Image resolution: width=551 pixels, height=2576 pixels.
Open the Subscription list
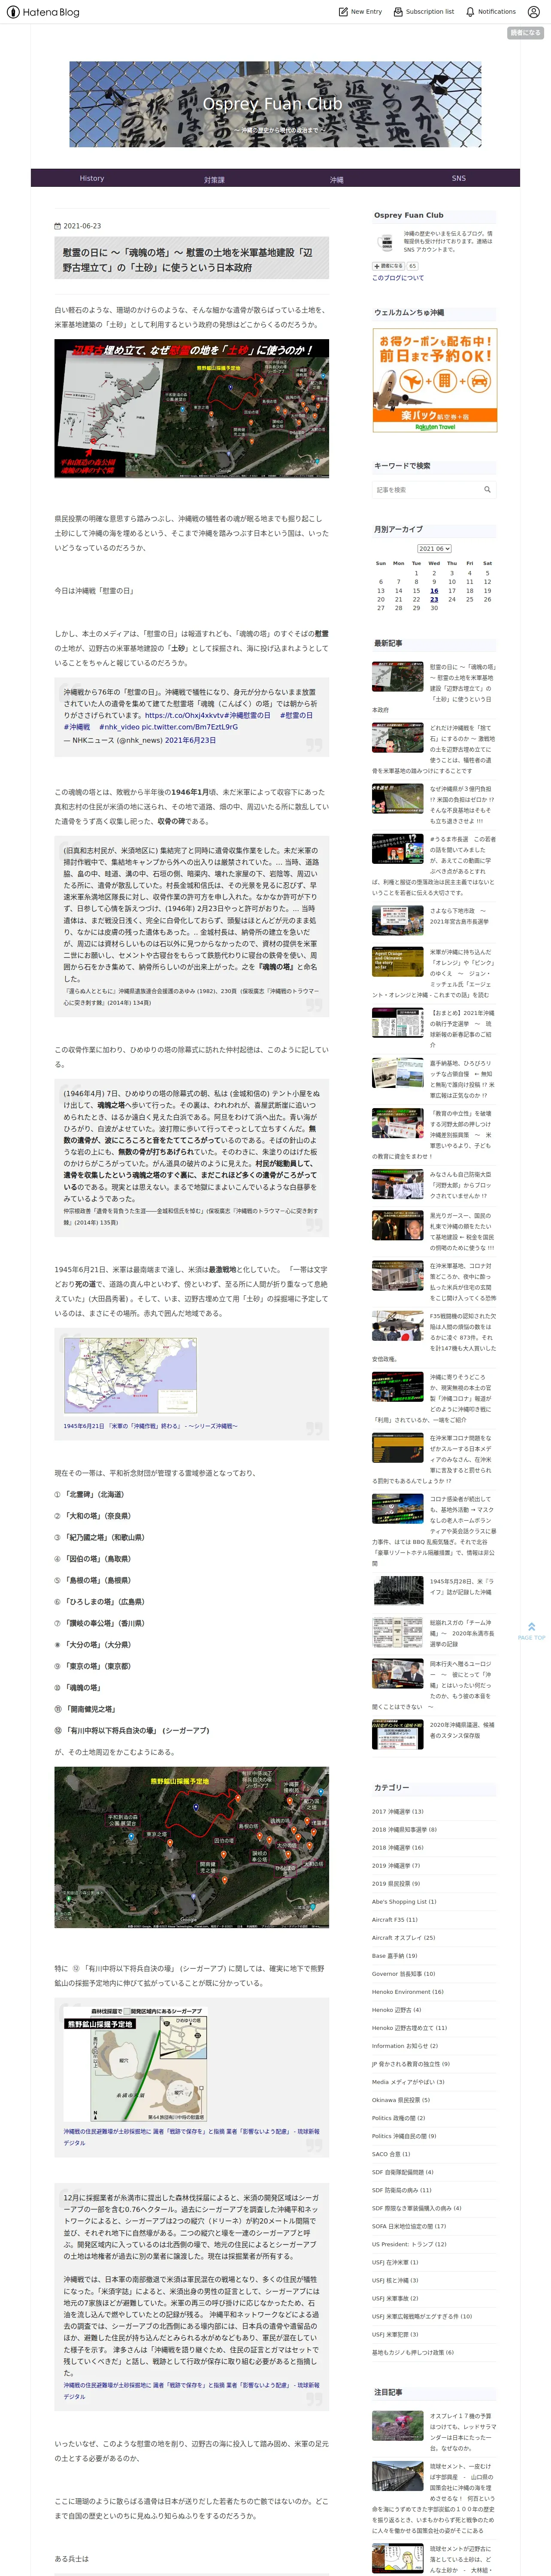click(x=424, y=12)
